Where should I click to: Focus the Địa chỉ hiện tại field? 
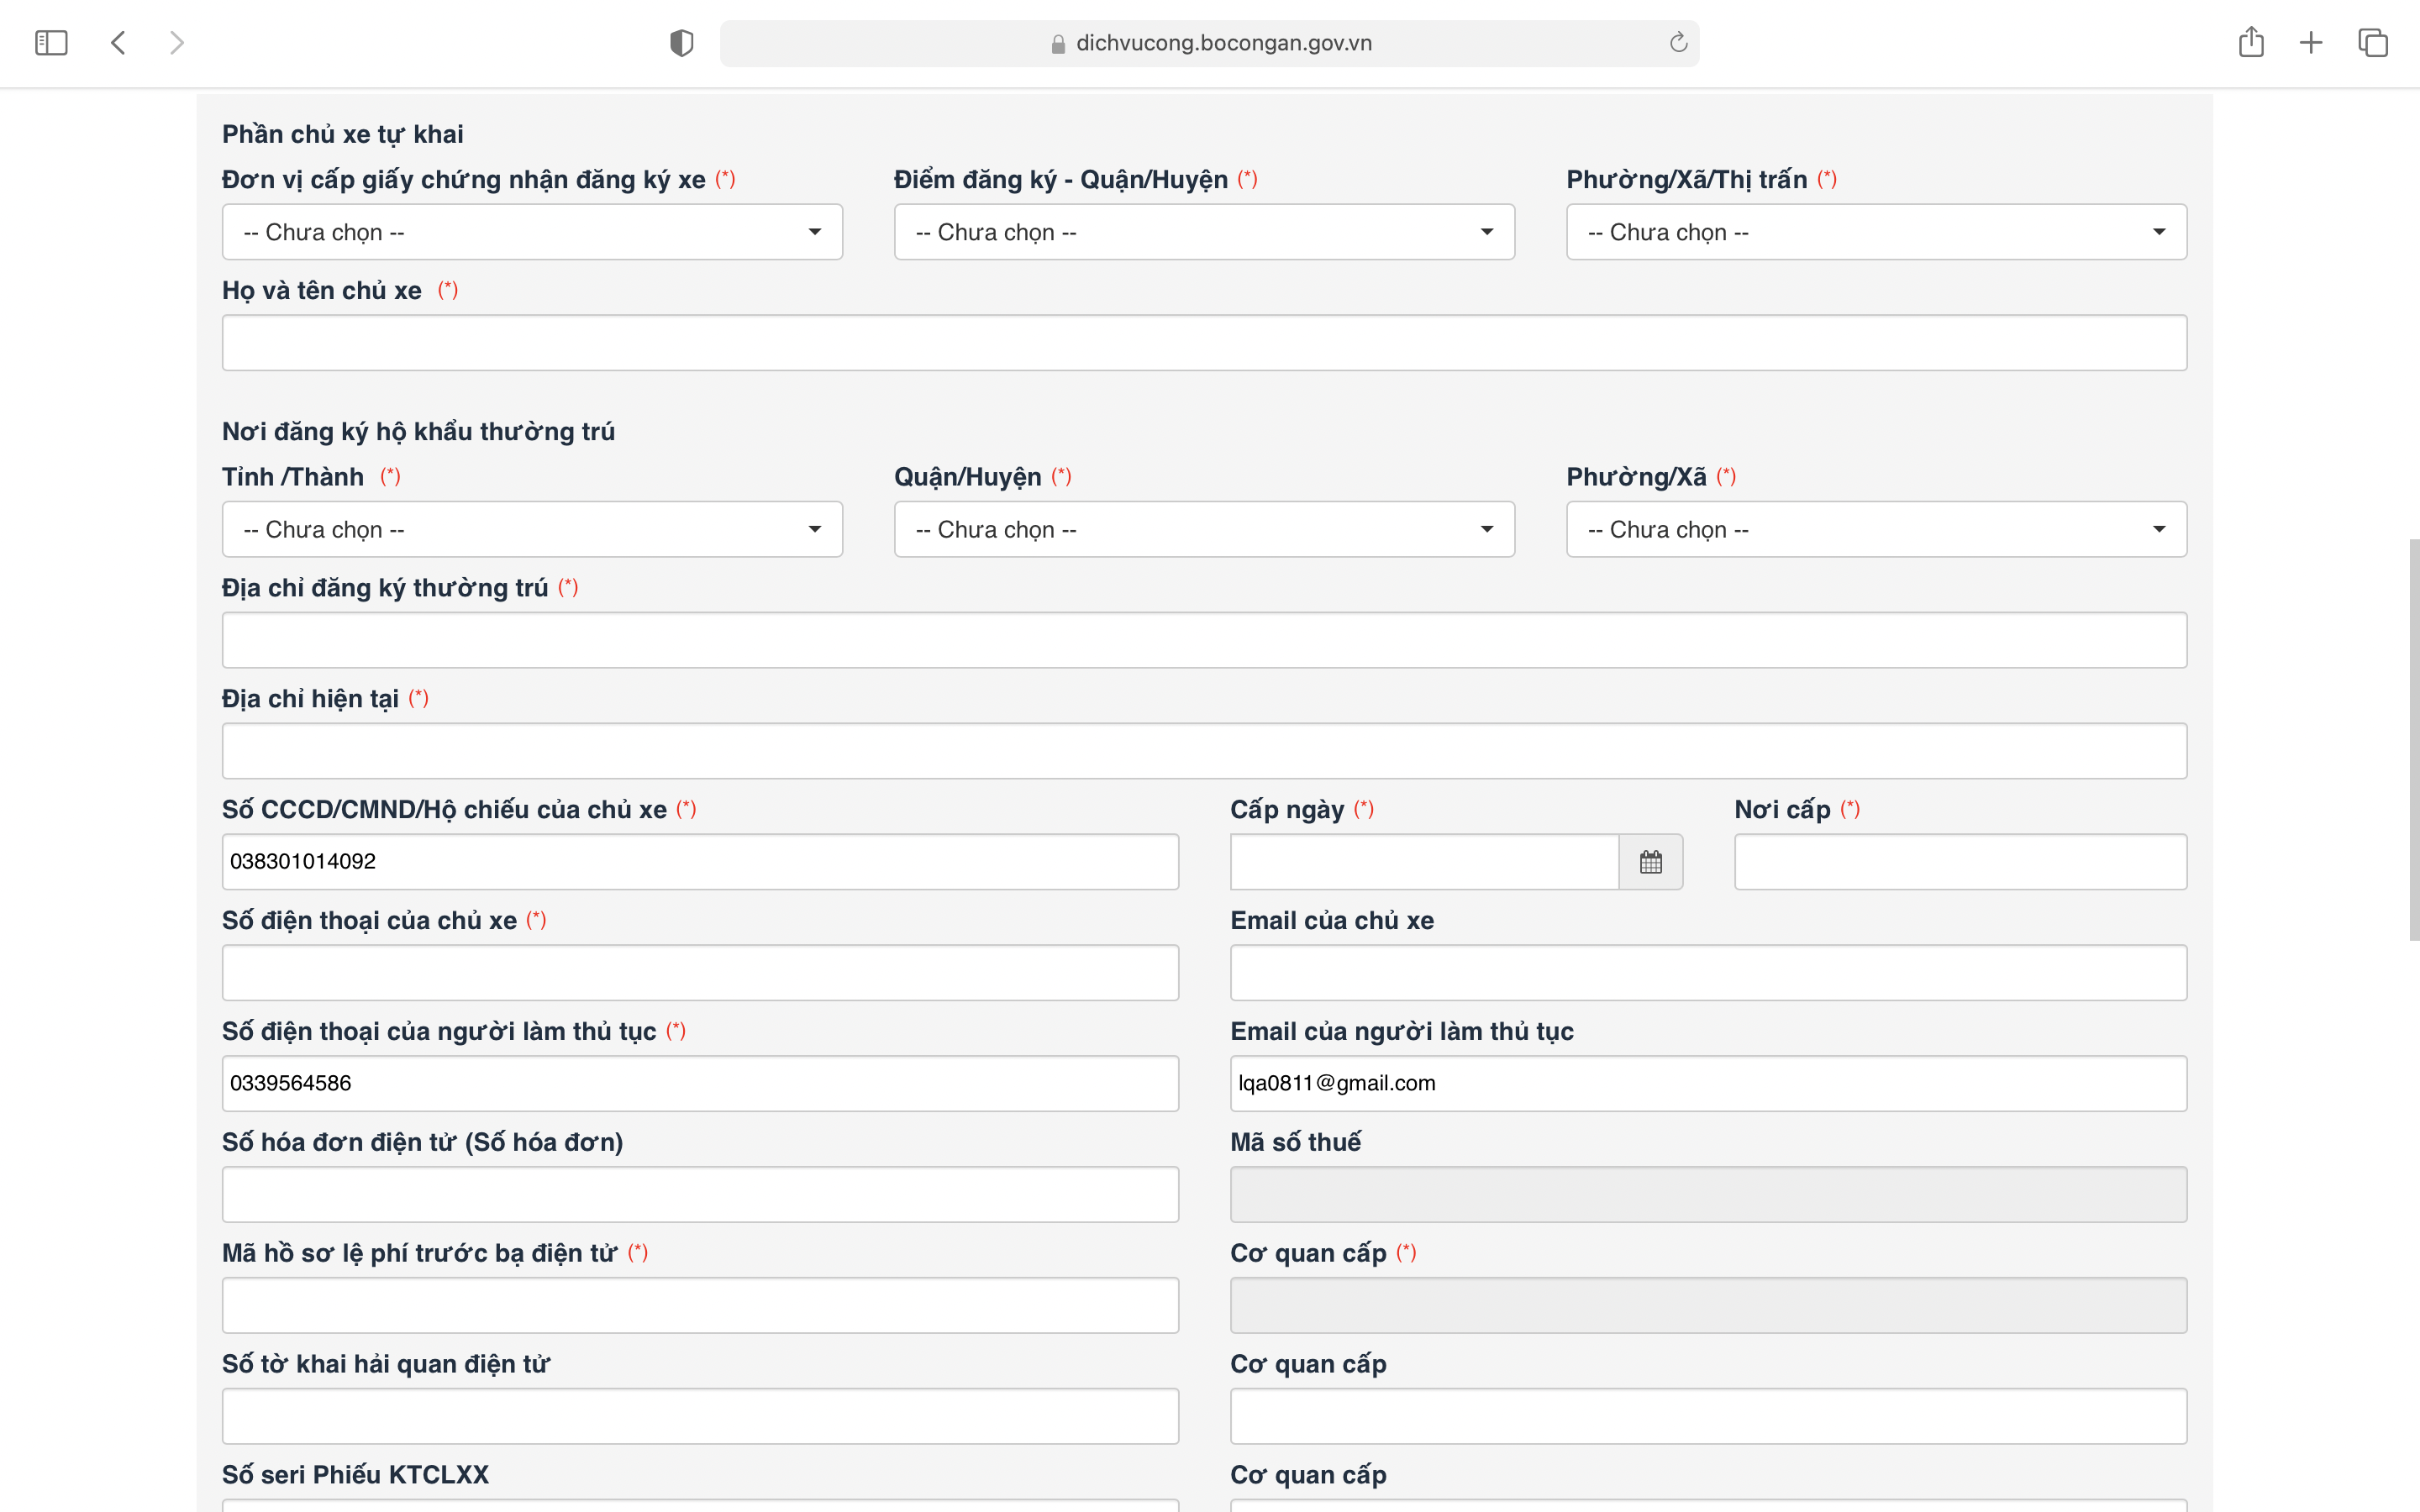pyautogui.click(x=1204, y=751)
